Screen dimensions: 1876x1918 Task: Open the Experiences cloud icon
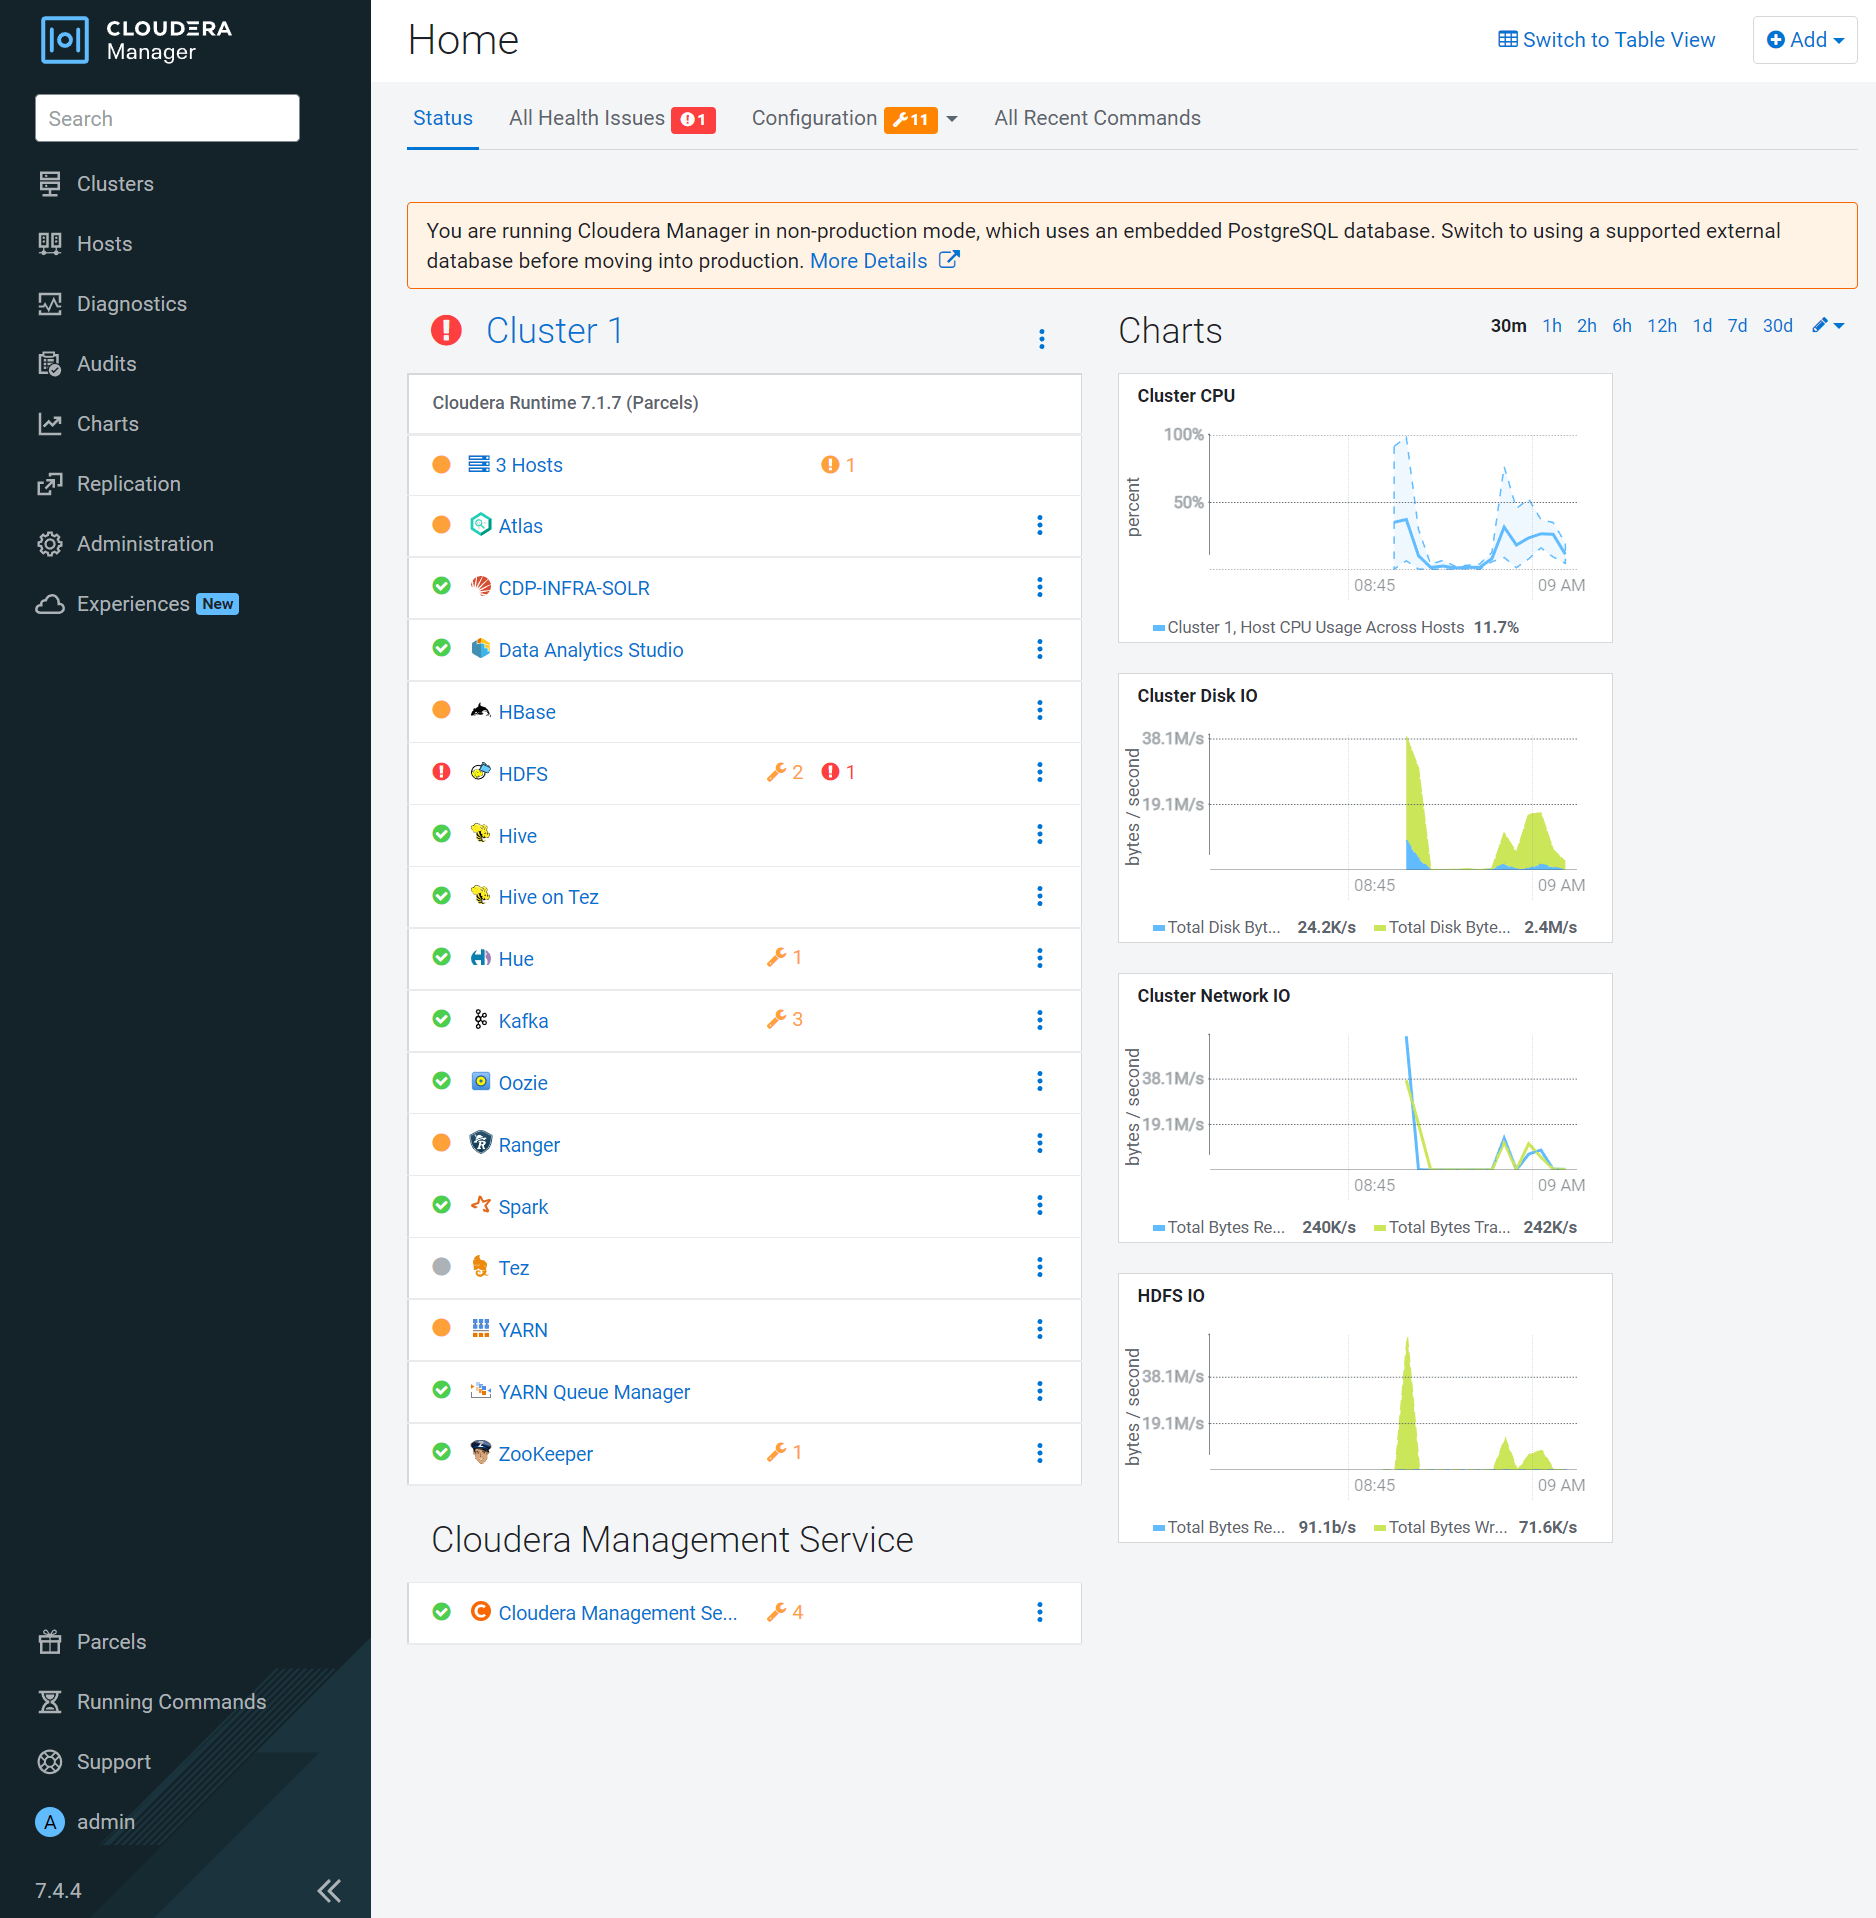coord(50,604)
